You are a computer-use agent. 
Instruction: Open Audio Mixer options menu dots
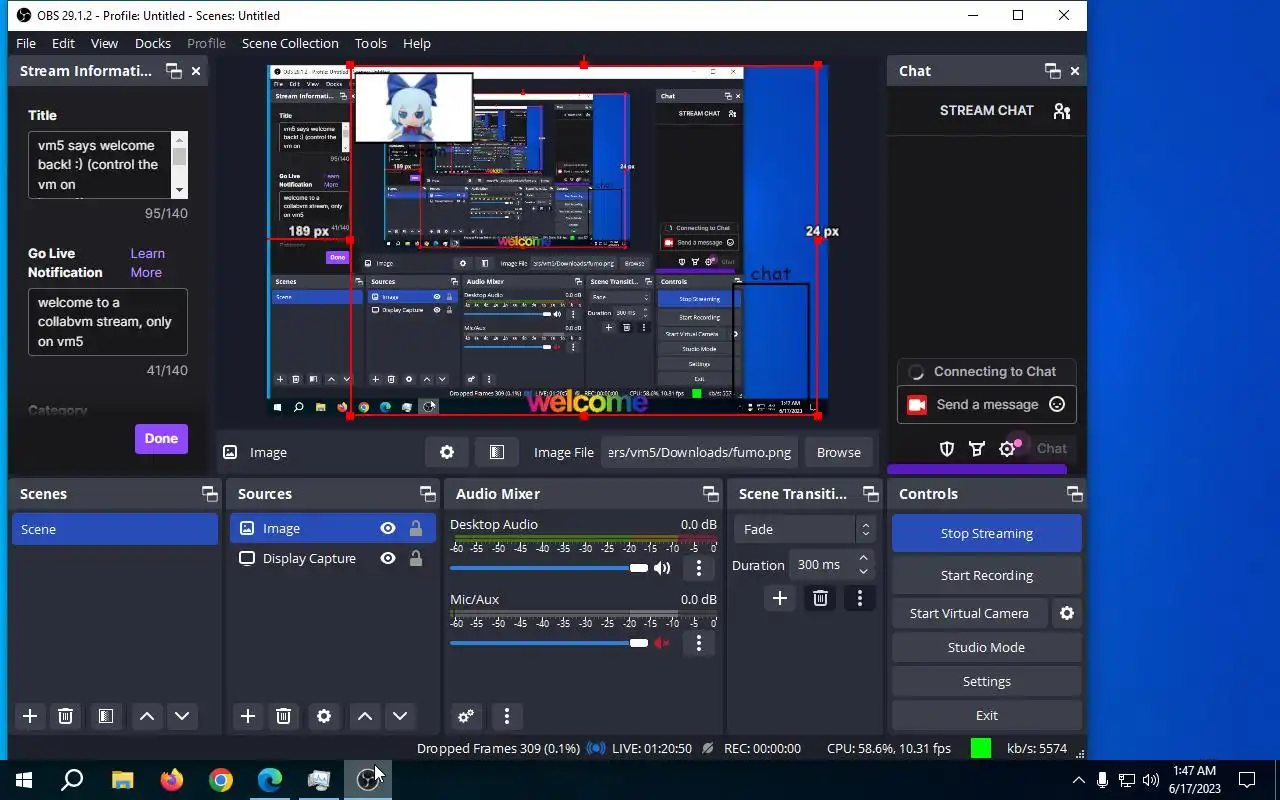click(x=507, y=716)
